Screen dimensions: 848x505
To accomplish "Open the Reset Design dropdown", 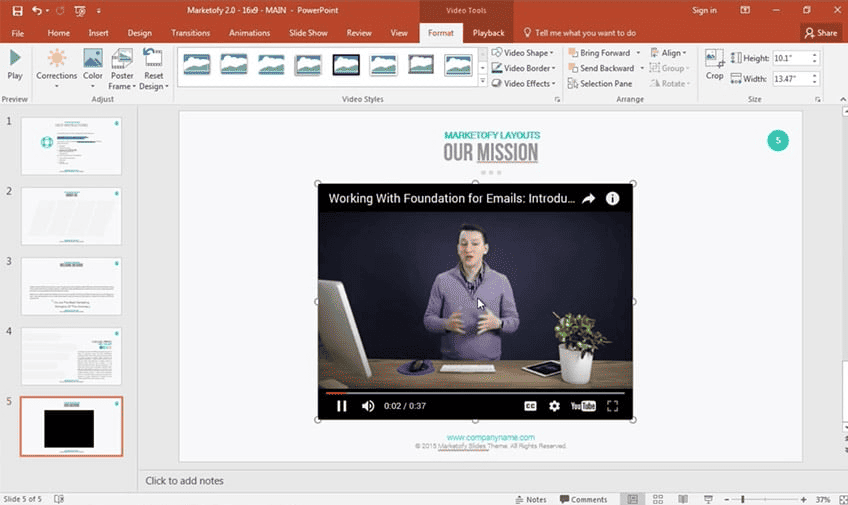I will point(154,69).
